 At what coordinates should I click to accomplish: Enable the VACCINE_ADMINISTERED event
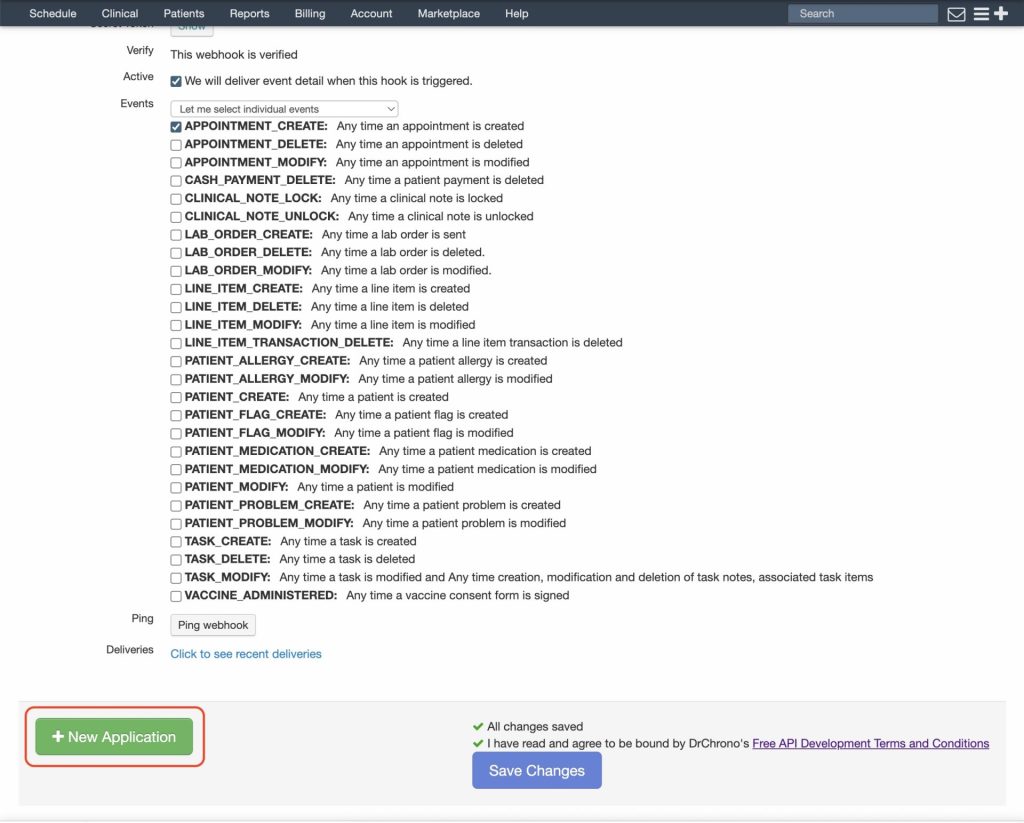pos(176,596)
